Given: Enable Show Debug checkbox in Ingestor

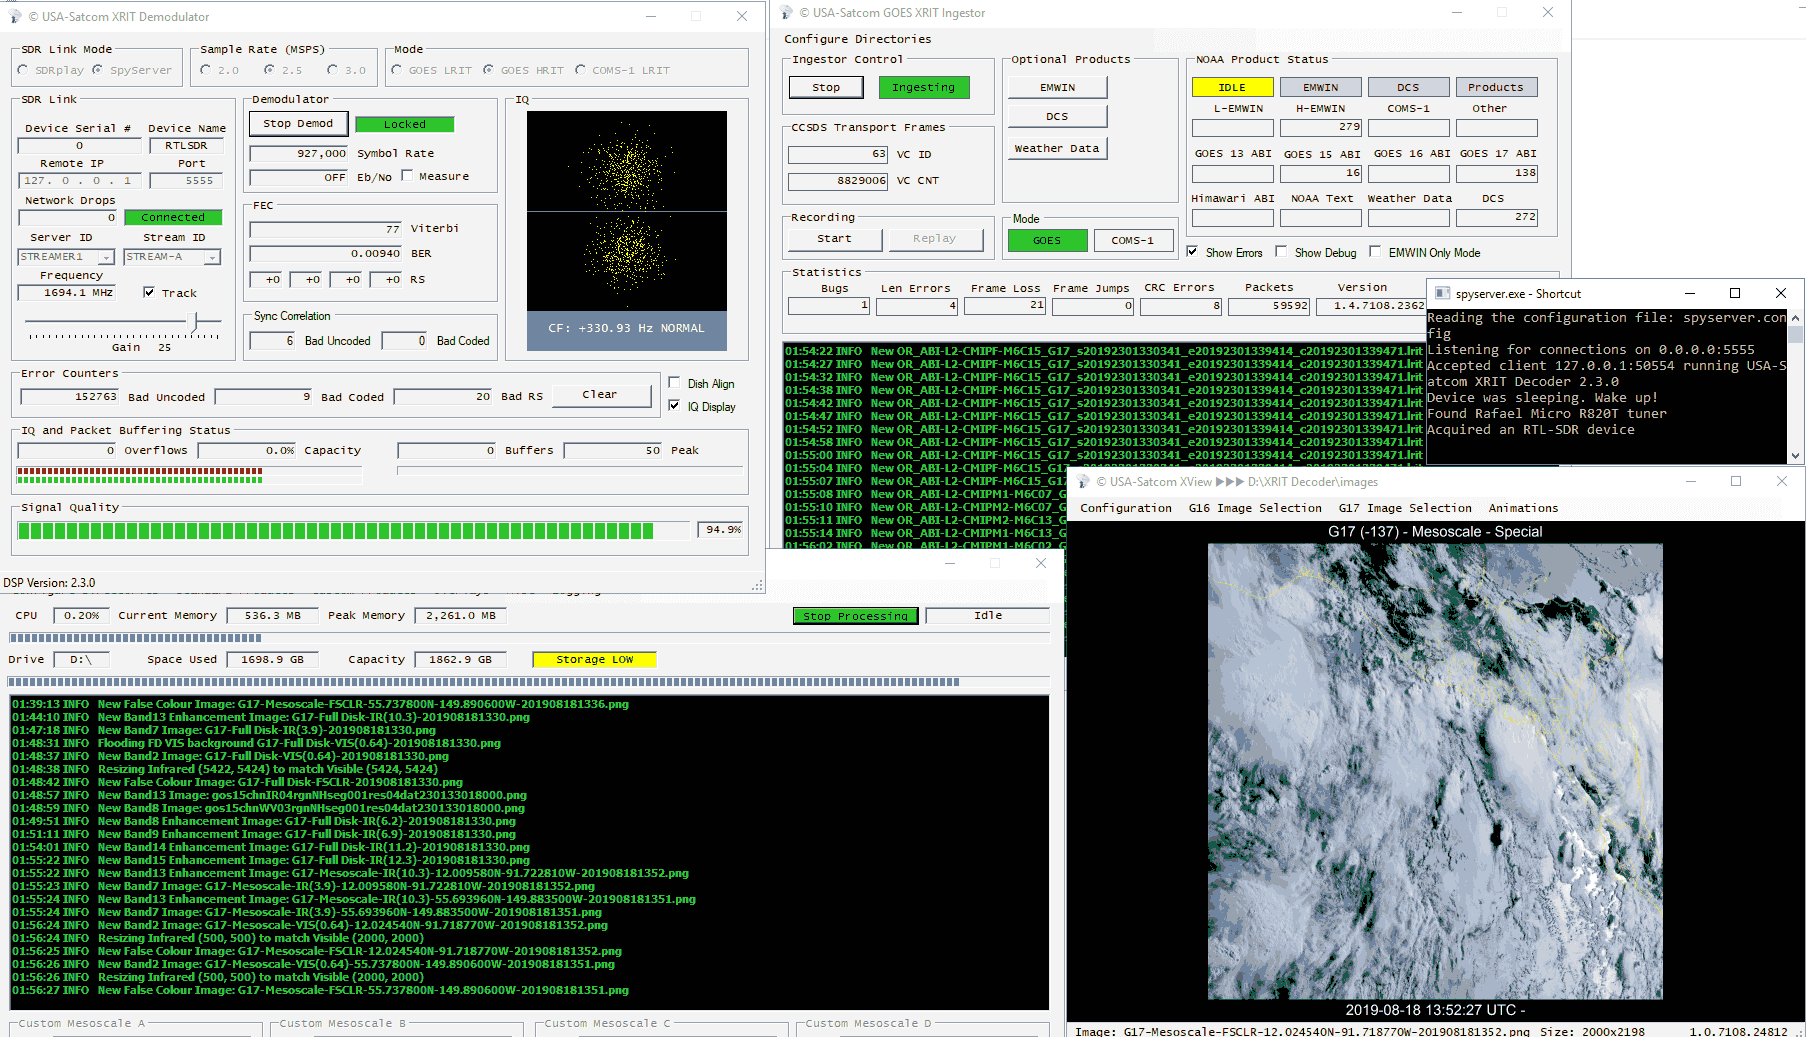Looking at the screenshot, I should (1281, 251).
